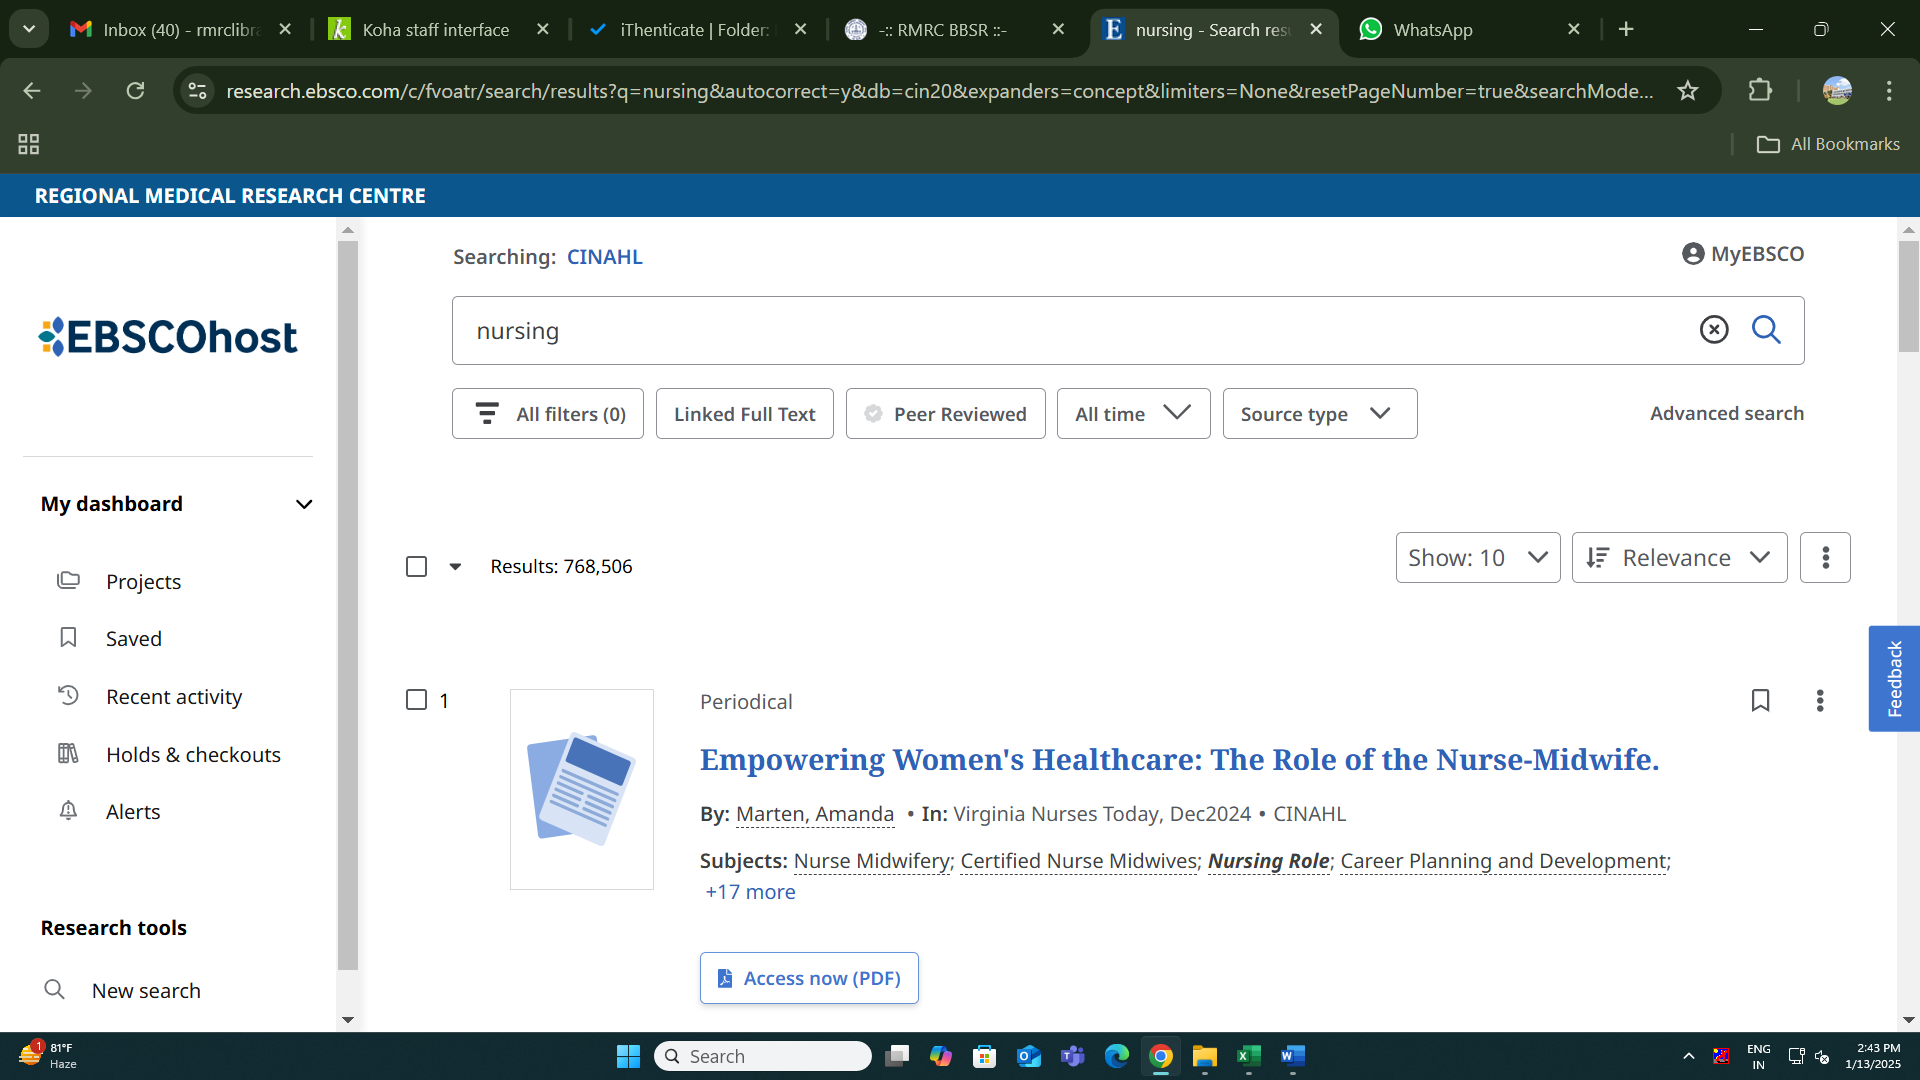Open the three-dot menu for result 1
Screen dimensions: 1920x1080
(x=1820, y=701)
